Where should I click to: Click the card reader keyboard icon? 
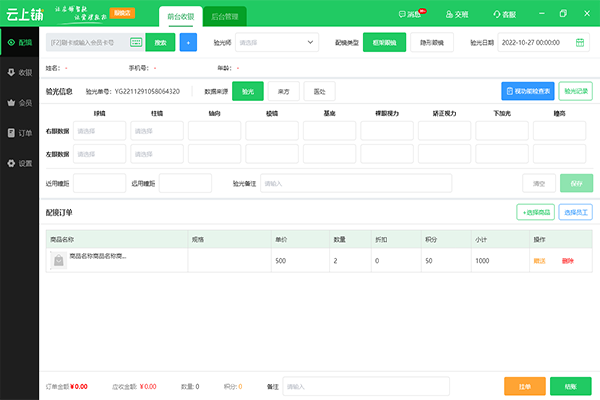(x=136, y=43)
